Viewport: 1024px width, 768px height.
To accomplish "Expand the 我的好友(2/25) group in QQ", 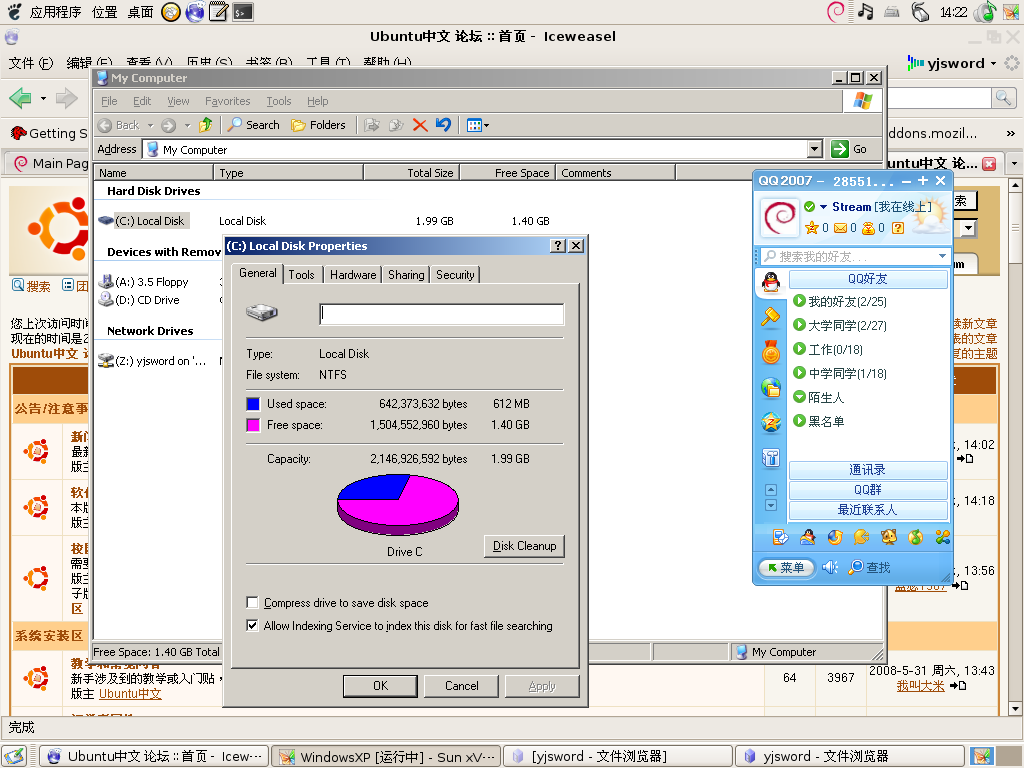I will click(799, 300).
